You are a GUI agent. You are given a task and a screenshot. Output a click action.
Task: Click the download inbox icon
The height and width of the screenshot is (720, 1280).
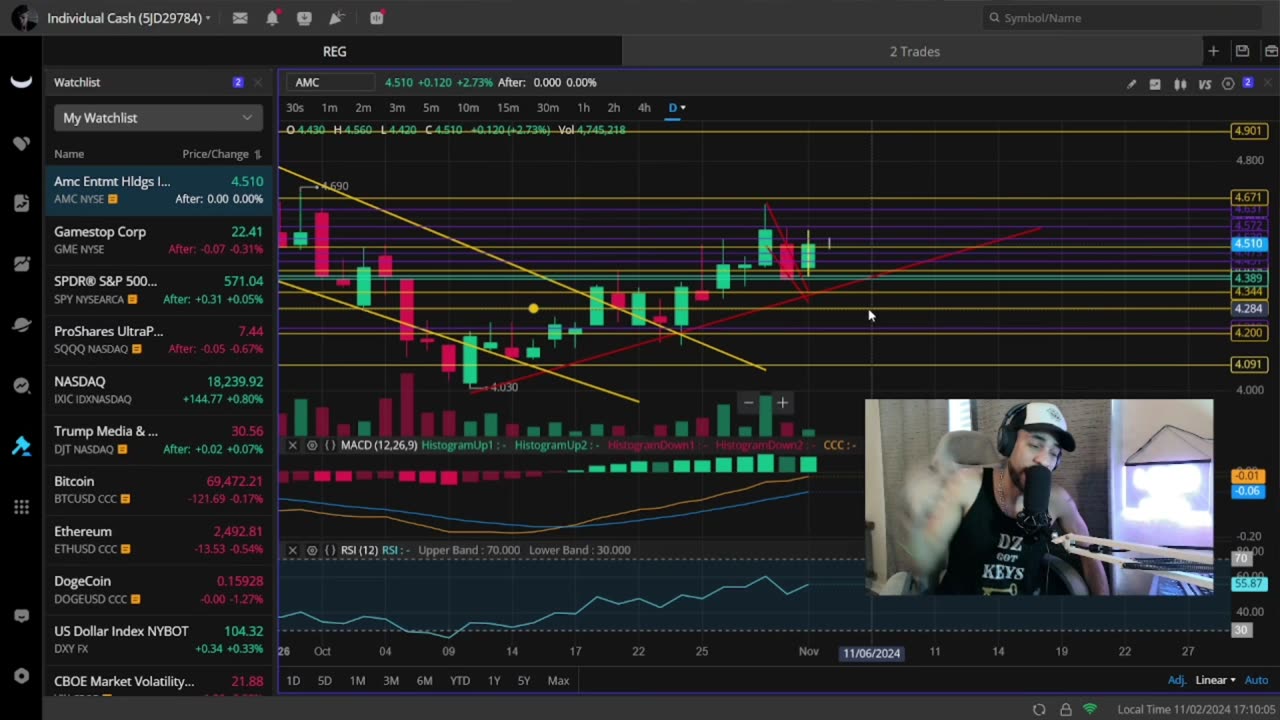304,18
